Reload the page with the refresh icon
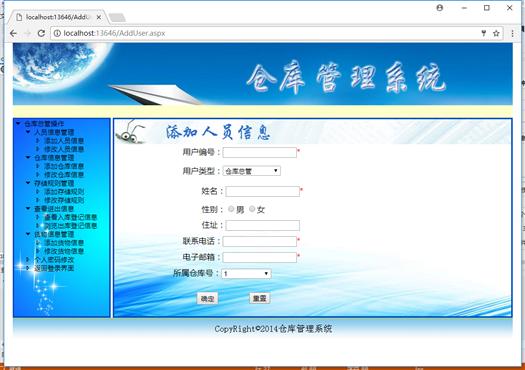This screenshot has width=525, height=370. click(x=41, y=33)
